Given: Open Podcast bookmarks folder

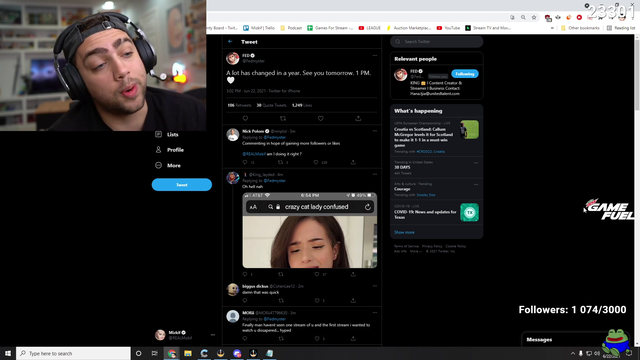Looking at the screenshot, I should [x=291, y=28].
